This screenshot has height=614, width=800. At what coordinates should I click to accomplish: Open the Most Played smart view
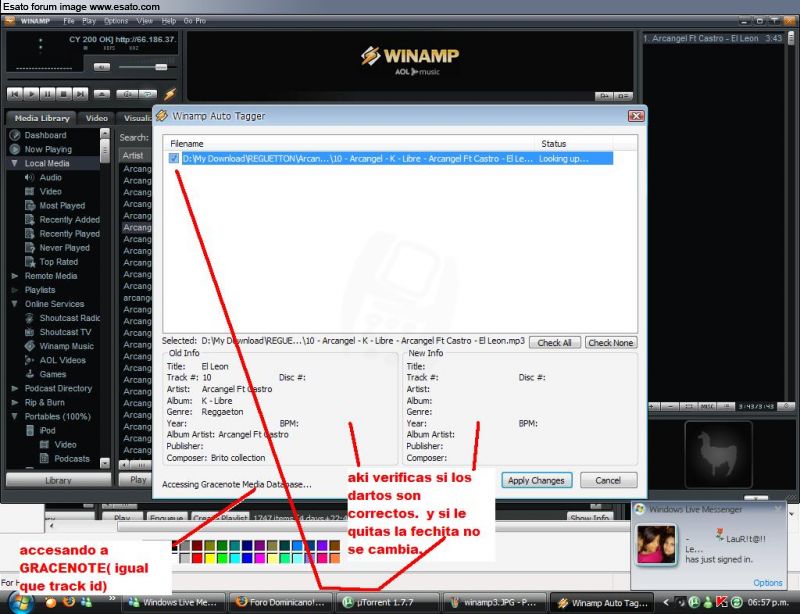coord(62,206)
